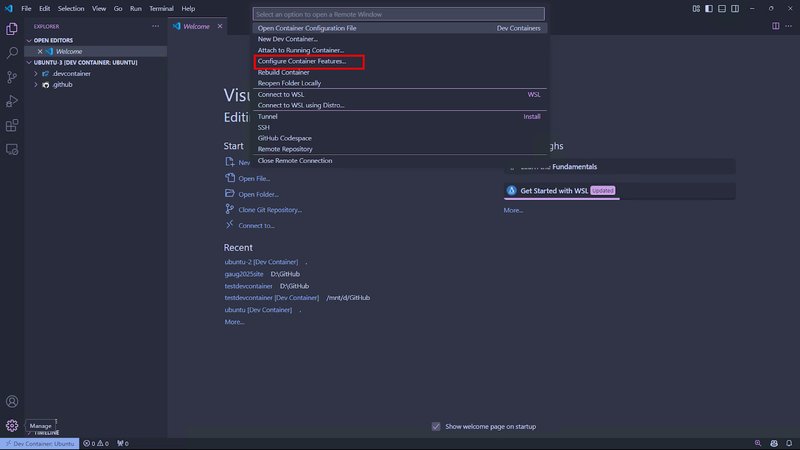Choose Configure Container Features option

tap(399, 61)
